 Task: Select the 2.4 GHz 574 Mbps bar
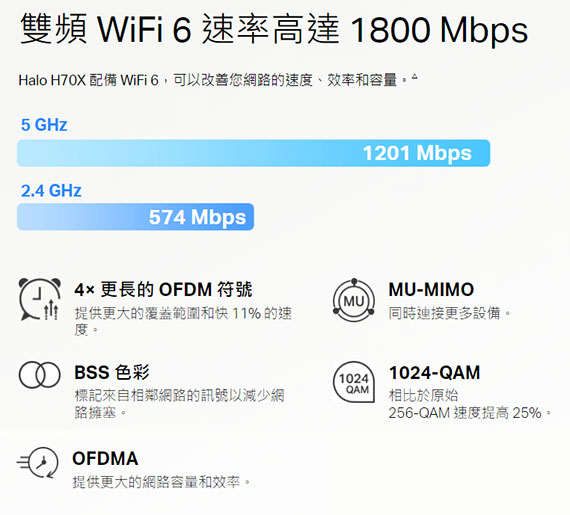(135, 217)
